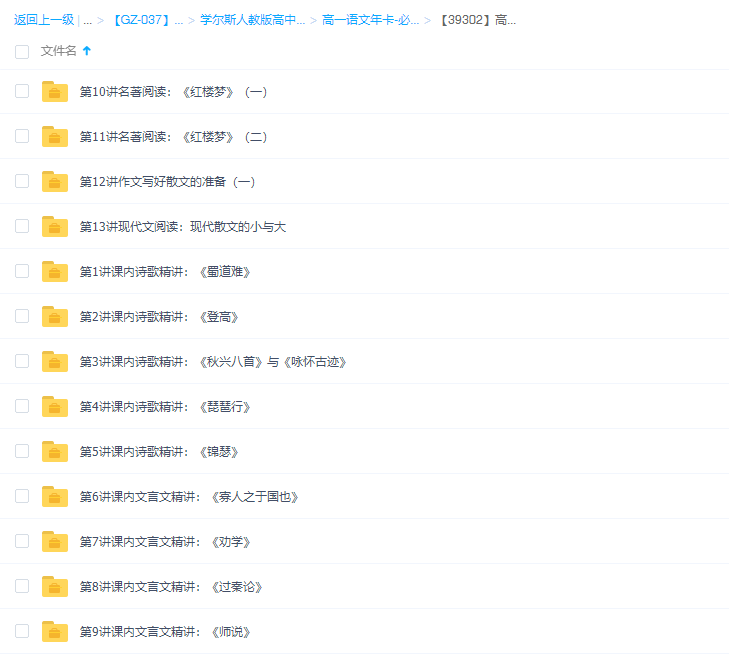This screenshot has width=729, height=661.
Task: Click the blue sort arrow next to 文件名
Action: (x=87, y=51)
